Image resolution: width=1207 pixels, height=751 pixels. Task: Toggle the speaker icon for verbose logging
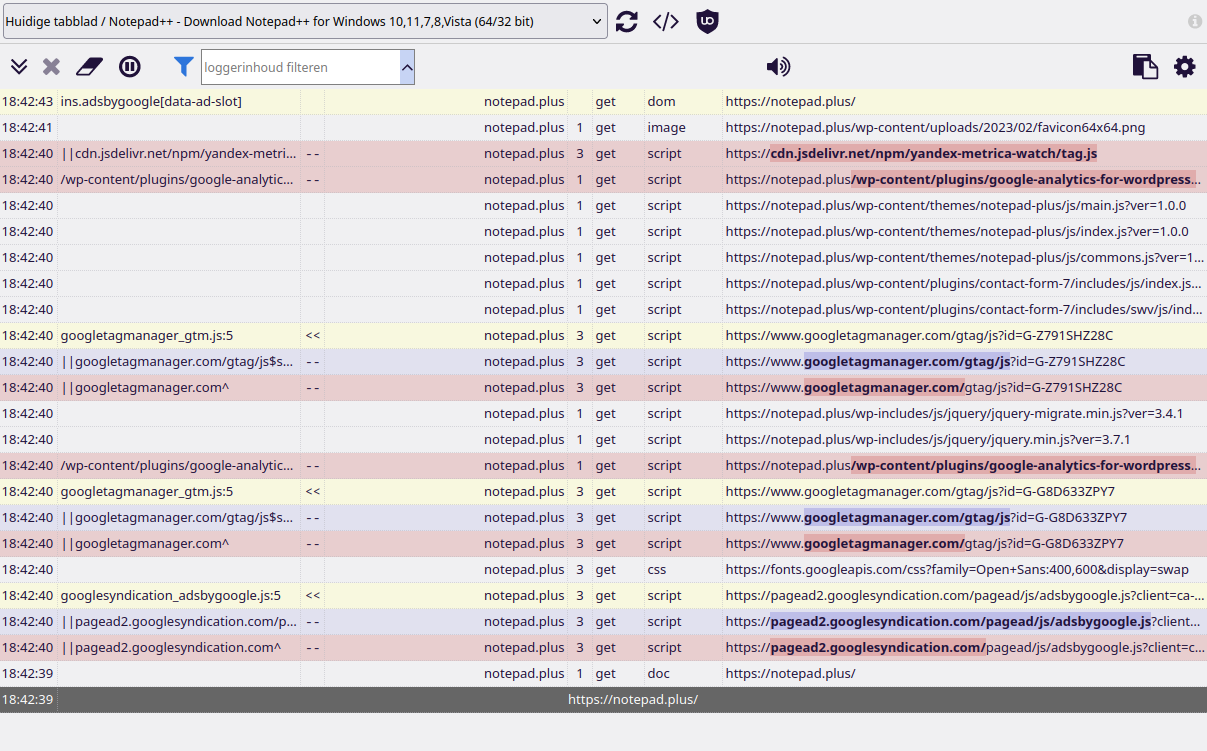click(777, 67)
